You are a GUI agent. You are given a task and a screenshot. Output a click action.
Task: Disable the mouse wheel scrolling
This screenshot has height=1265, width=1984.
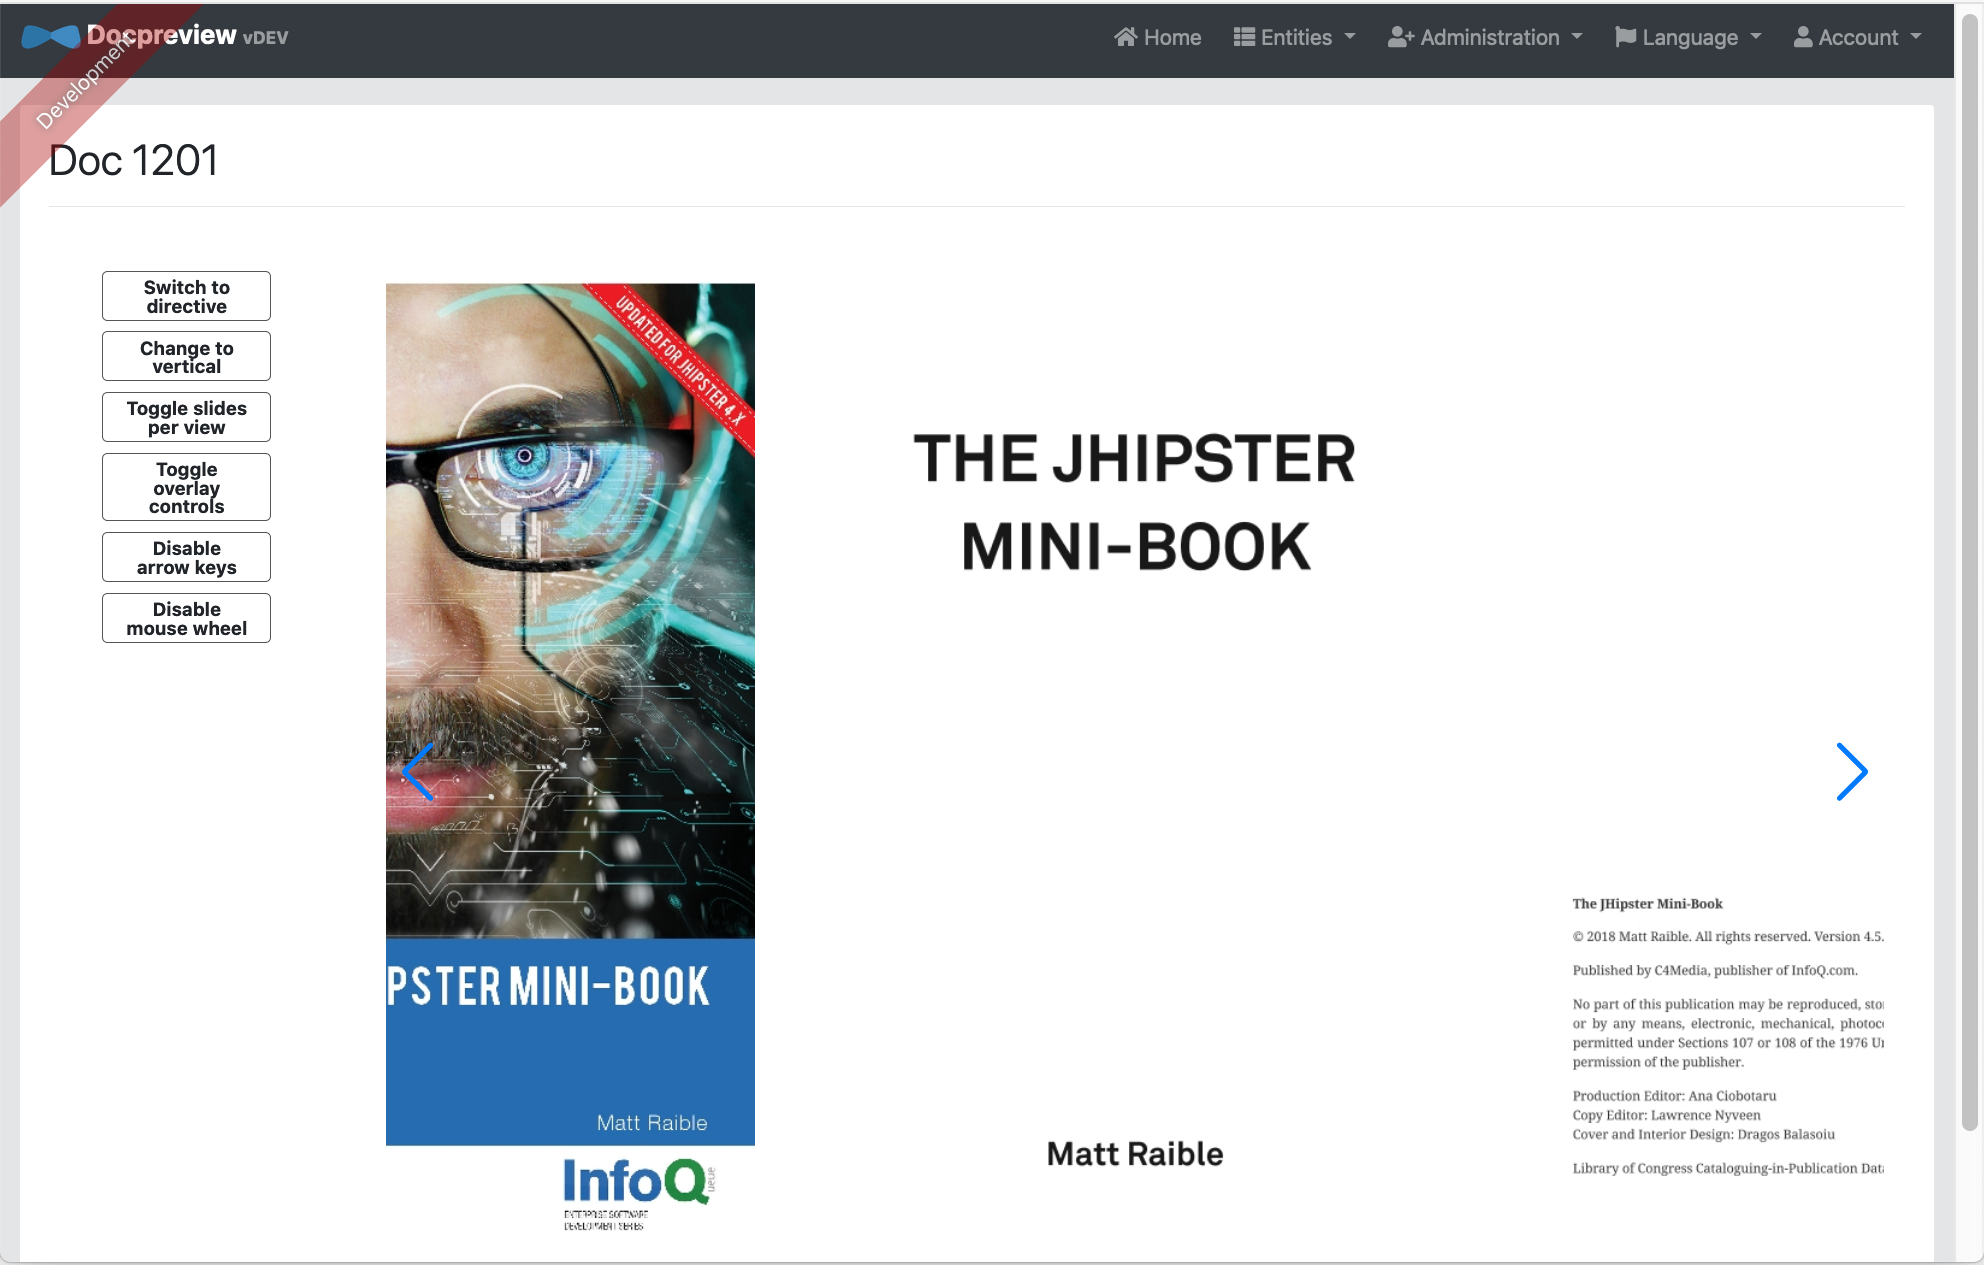point(185,617)
